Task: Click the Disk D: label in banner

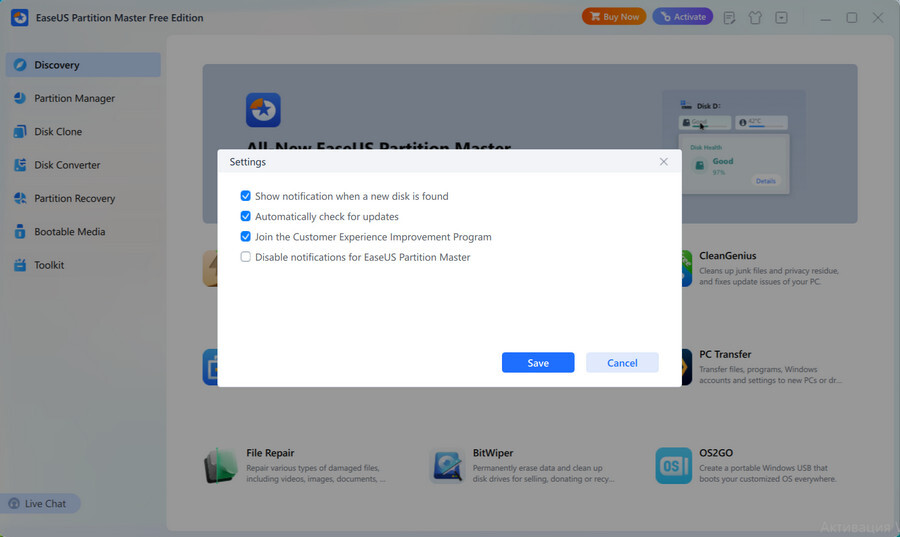Action: click(708, 106)
